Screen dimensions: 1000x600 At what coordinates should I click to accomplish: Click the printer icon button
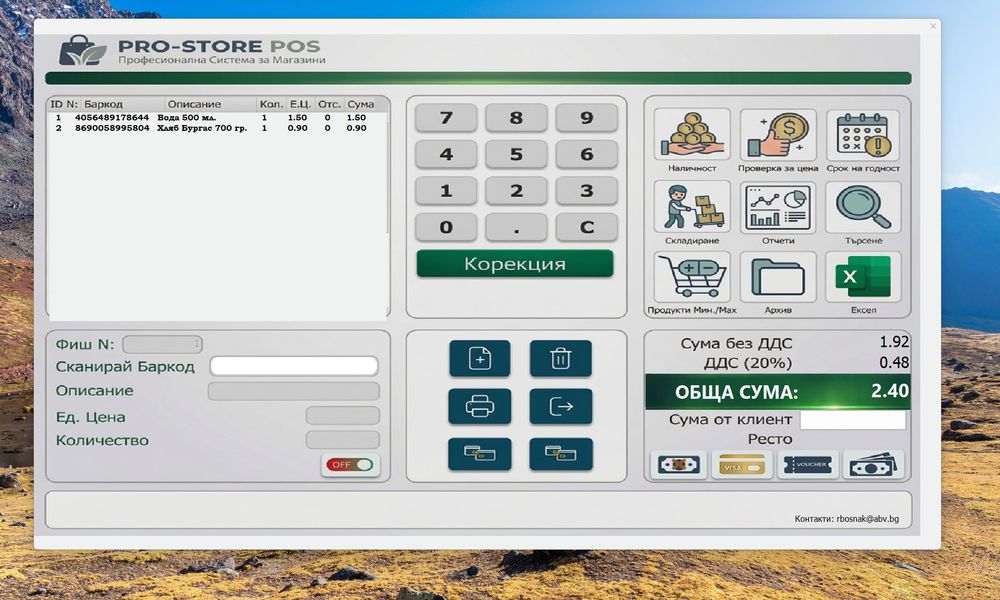480,406
